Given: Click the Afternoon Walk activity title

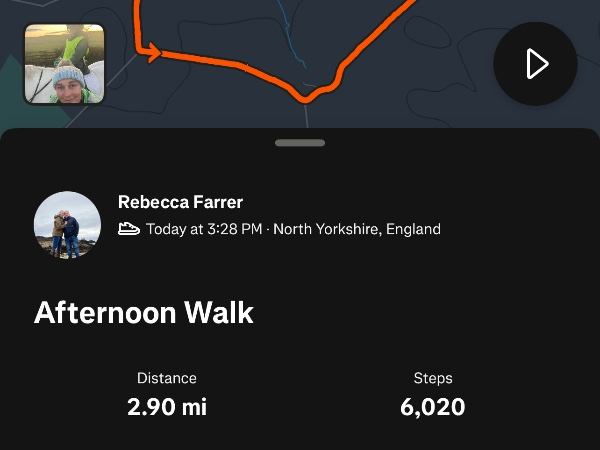Looking at the screenshot, I should click(144, 313).
